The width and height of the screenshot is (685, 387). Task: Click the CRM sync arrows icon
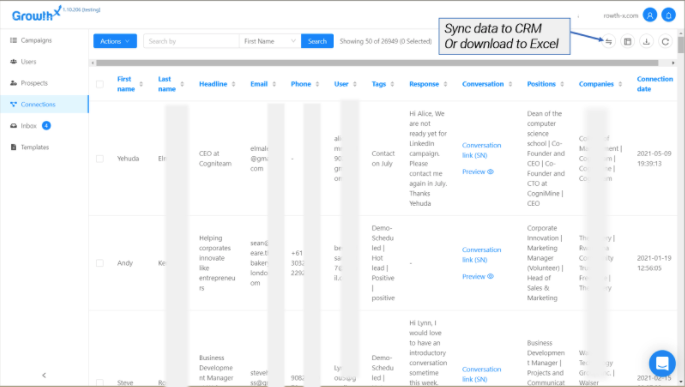tap(609, 41)
